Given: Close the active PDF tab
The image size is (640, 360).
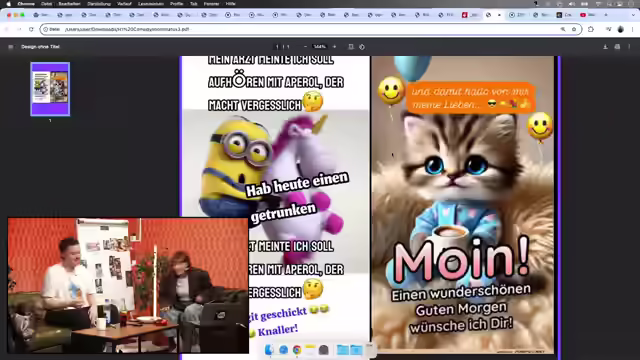Looking at the screenshot, I should click(x=499, y=15).
